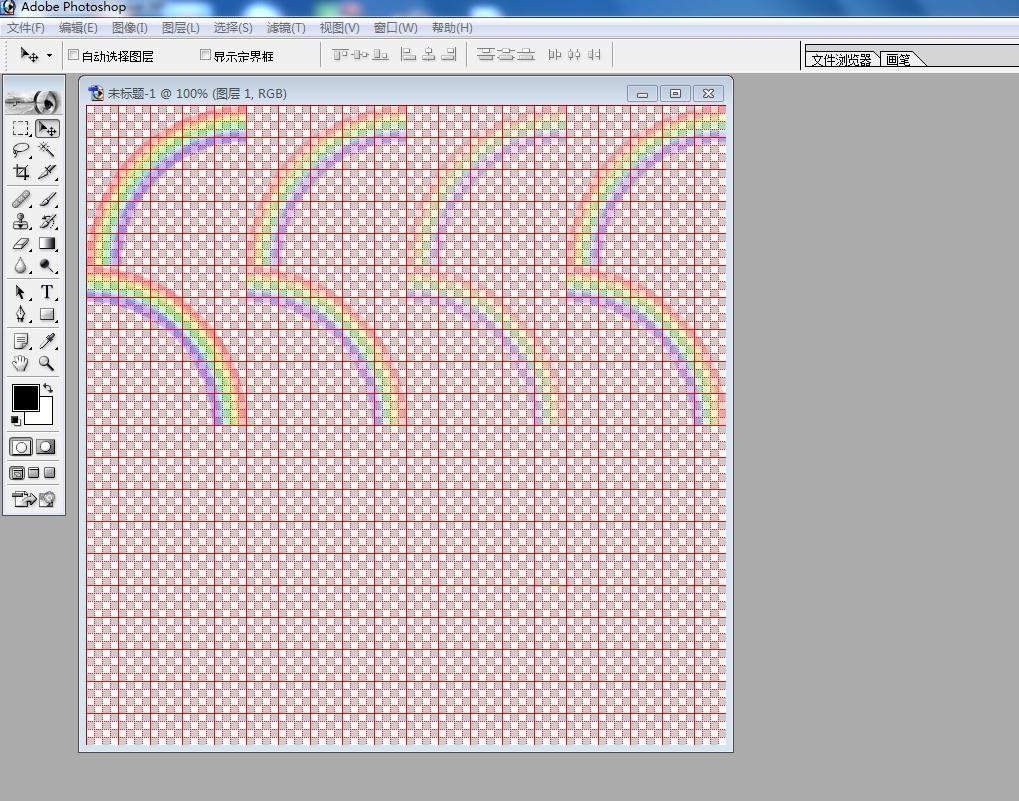Image resolution: width=1019 pixels, height=801 pixels.
Task: Select the Slice tool
Action: point(47,172)
